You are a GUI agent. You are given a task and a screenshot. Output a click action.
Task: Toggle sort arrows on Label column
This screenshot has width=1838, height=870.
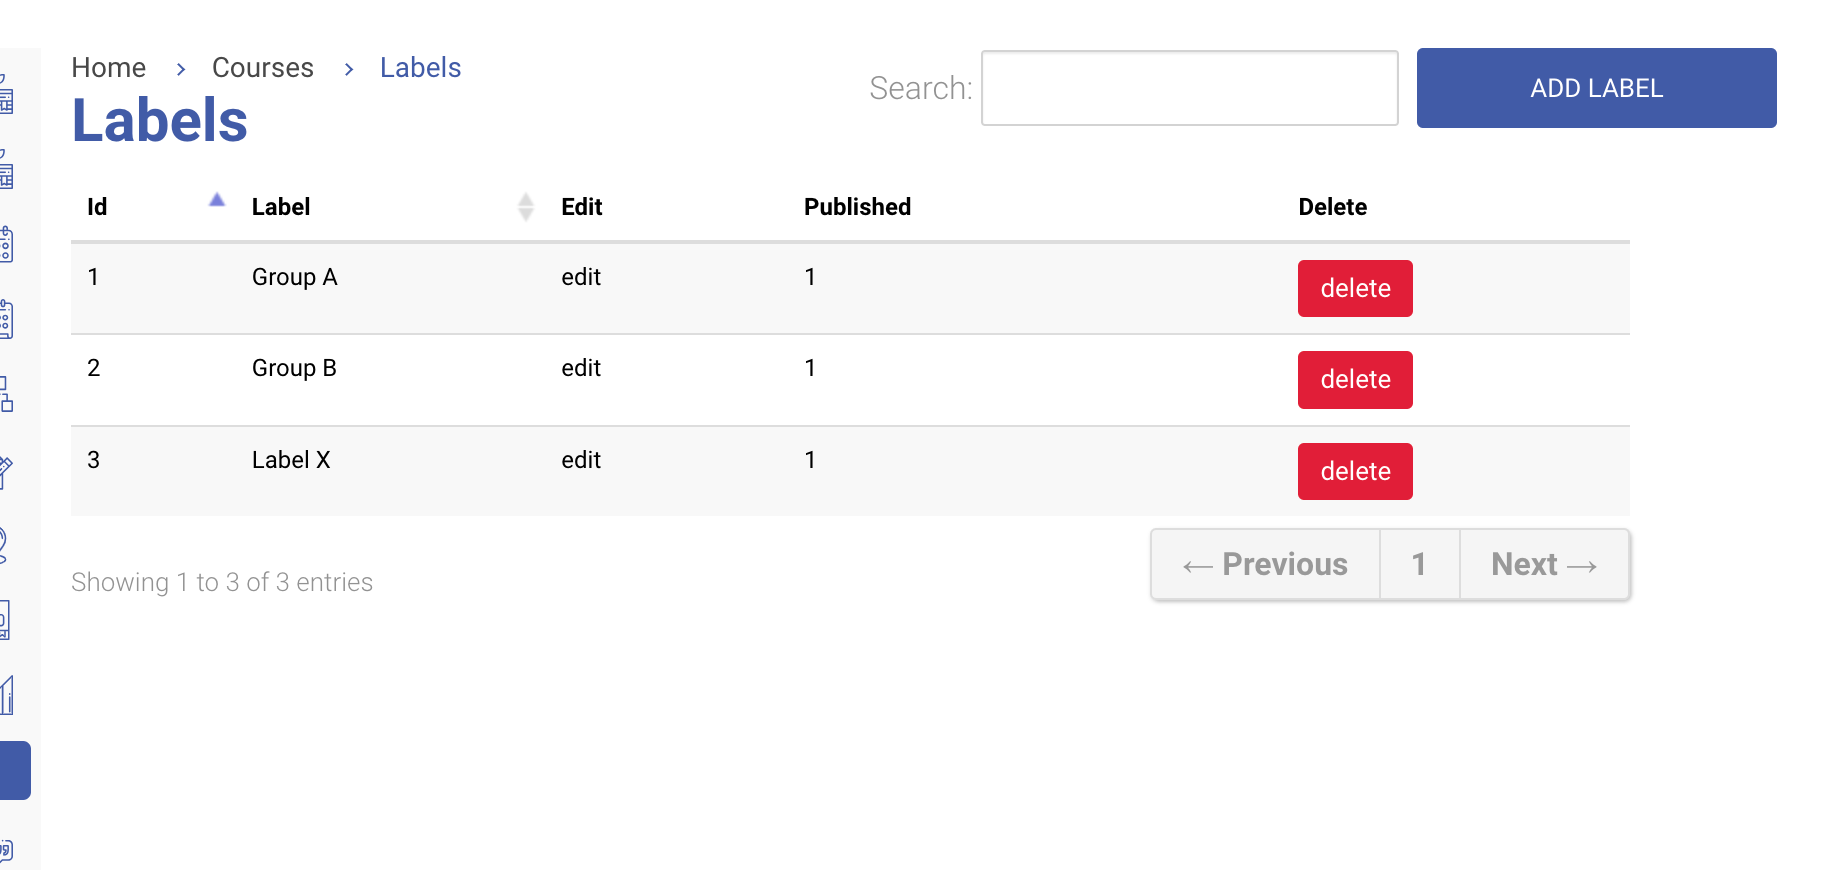tap(526, 207)
